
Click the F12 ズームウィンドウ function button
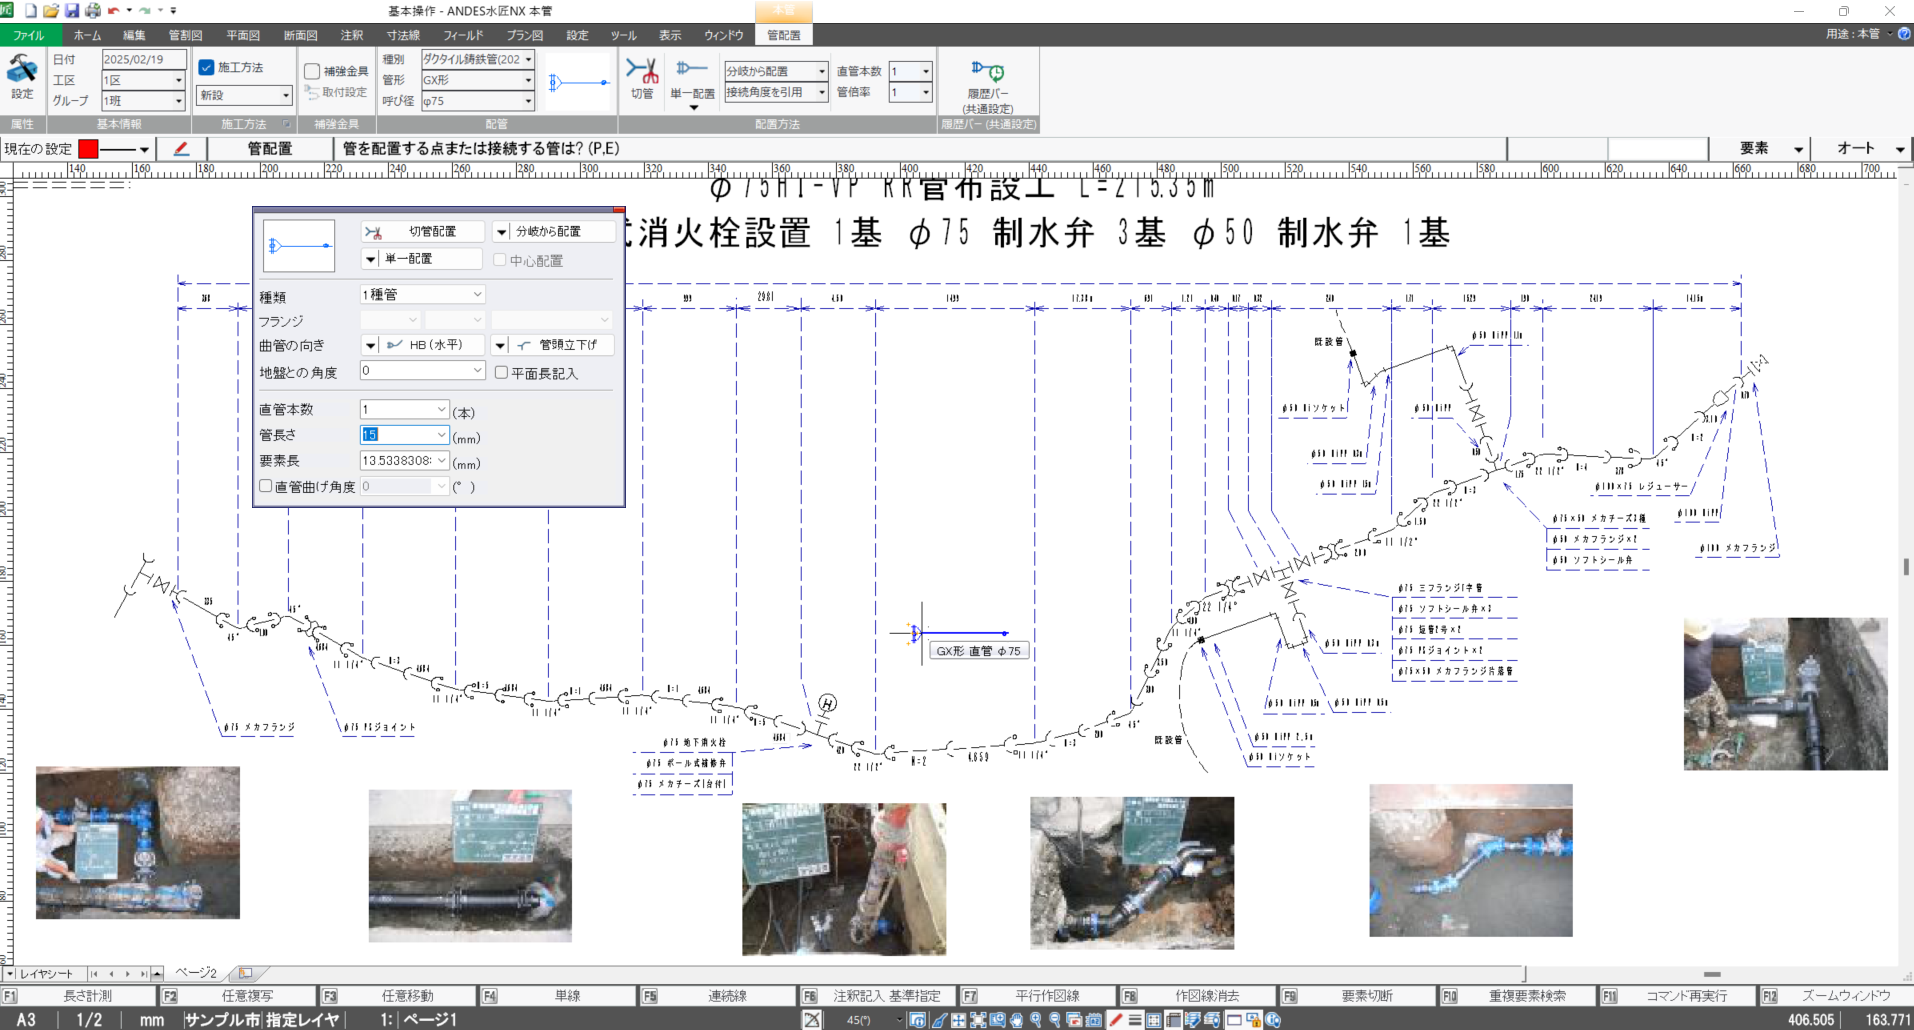coord(1835,996)
